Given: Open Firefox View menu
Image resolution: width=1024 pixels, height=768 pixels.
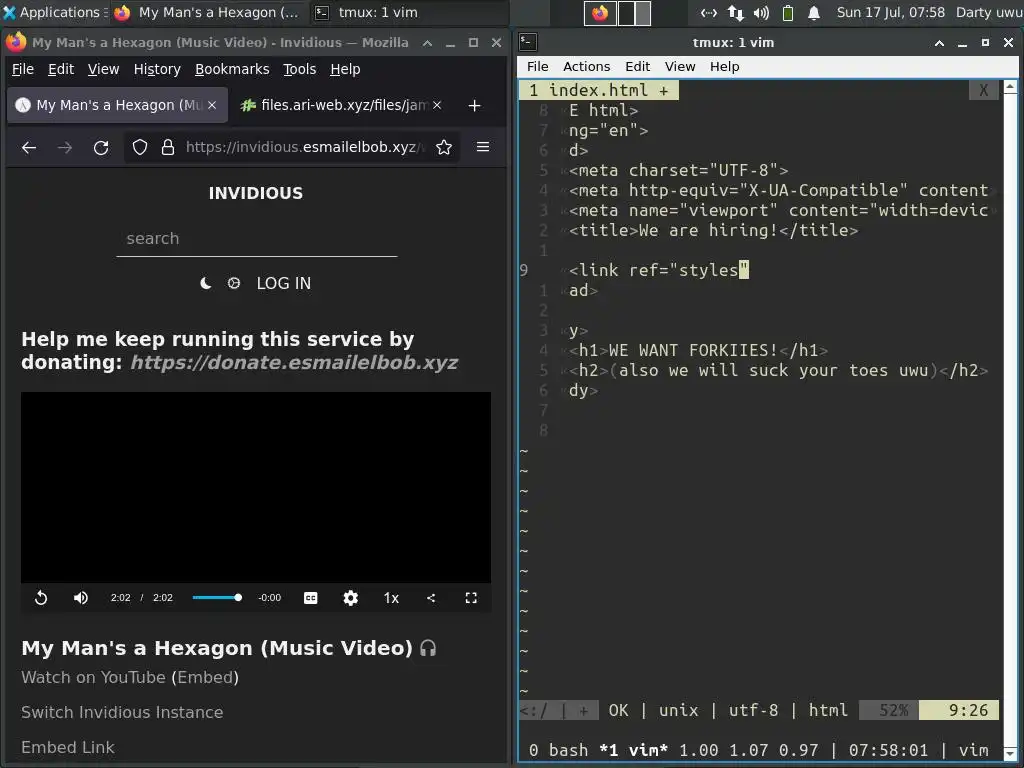Looking at the screenshot, I should pos(103,69).
